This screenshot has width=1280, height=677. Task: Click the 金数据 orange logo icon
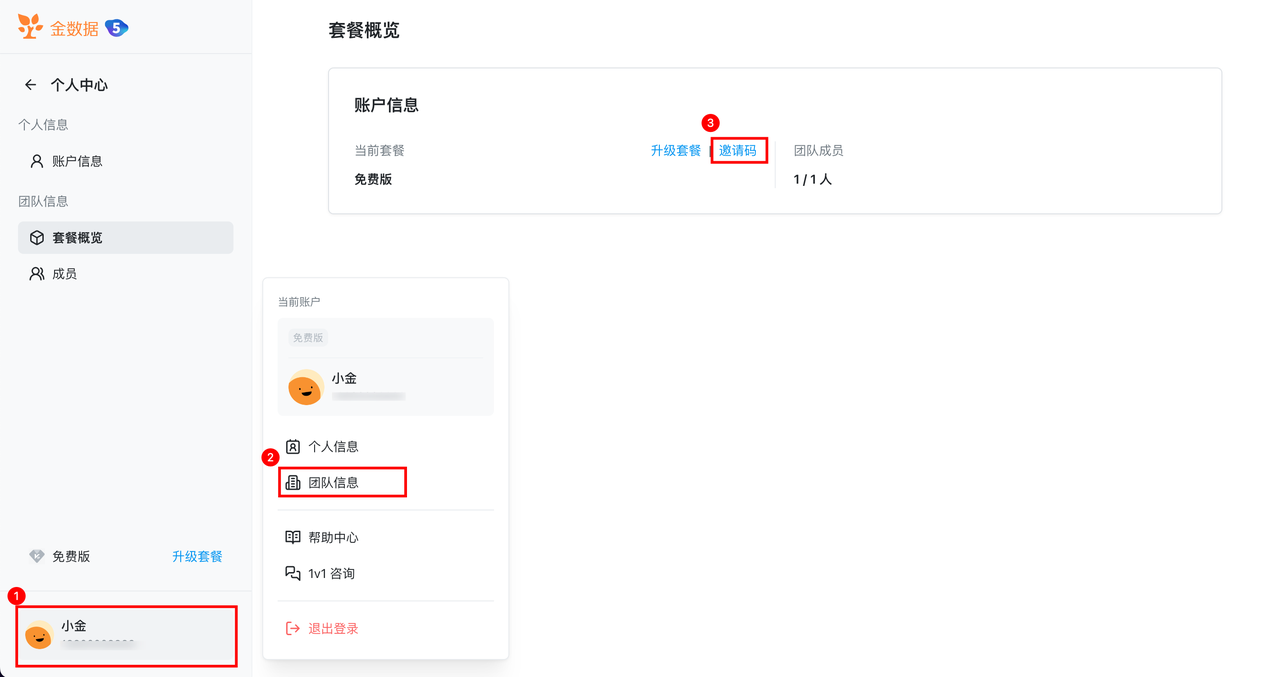(31, 27)
